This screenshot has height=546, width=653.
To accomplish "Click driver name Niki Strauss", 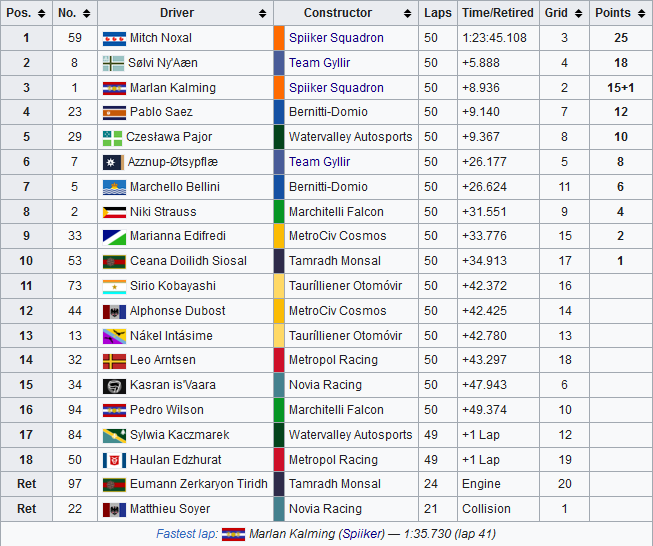I will [163, 212].
